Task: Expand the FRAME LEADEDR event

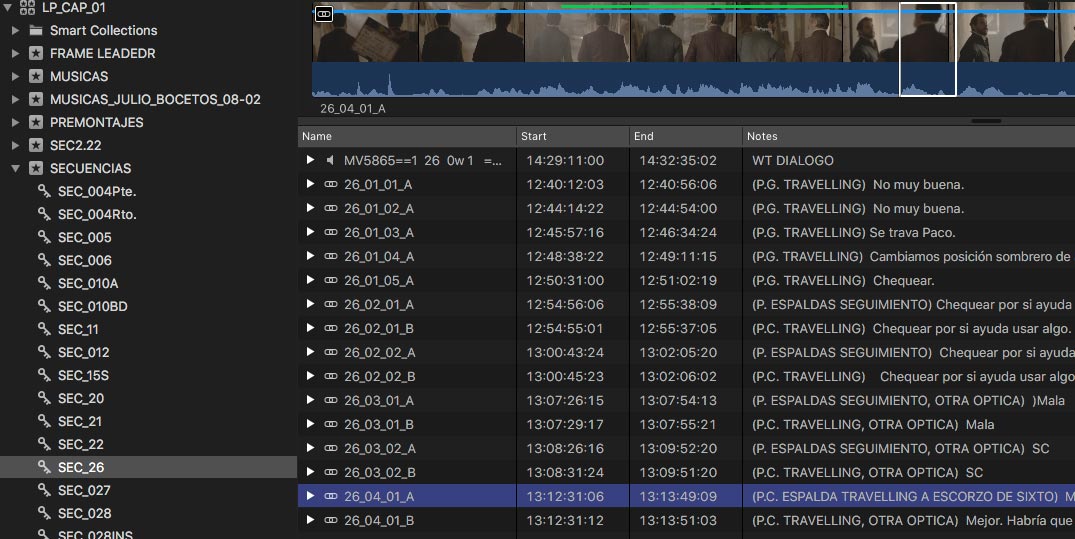Action: point(15,53)
